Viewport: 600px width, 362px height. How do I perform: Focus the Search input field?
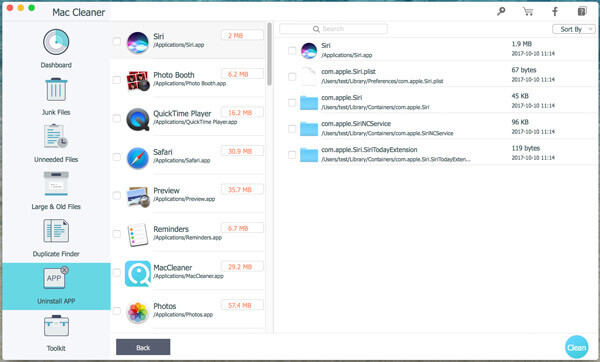(333, 29)
